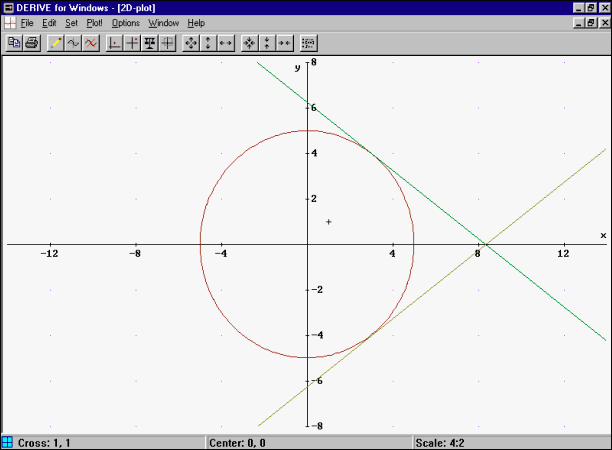The height and width of the screenshot is (450, 612).
Task: Click the DERIVE title bar system icon
Action: point(8,7)
